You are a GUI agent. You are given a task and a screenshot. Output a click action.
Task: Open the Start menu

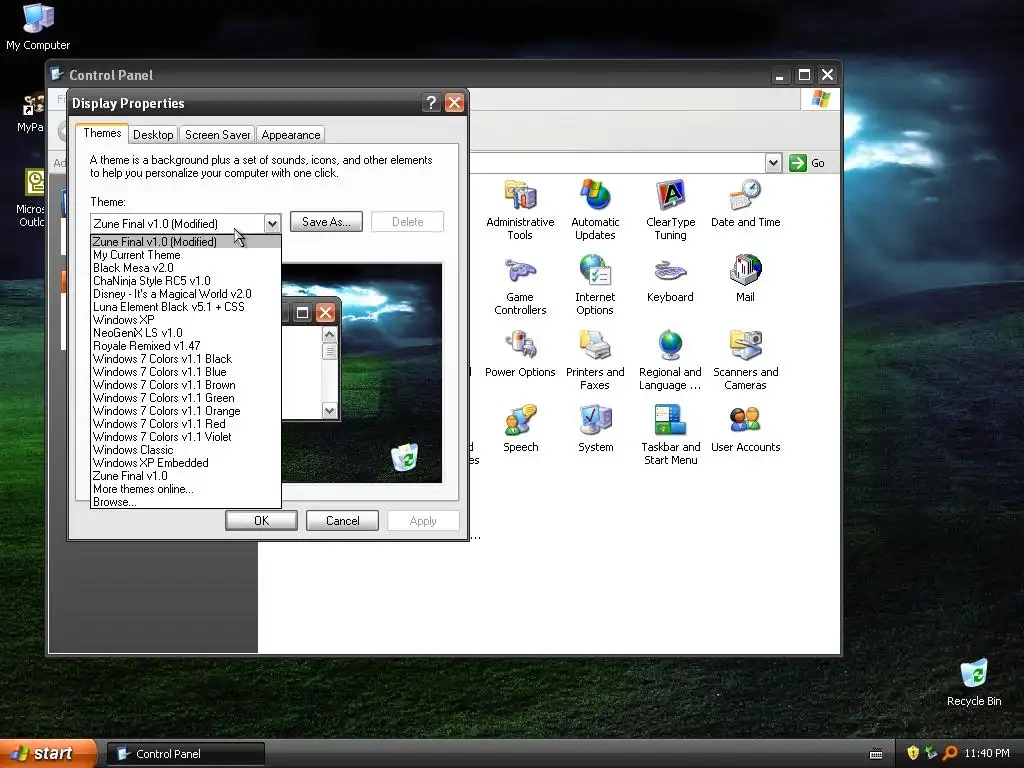[x=48, y=754]
